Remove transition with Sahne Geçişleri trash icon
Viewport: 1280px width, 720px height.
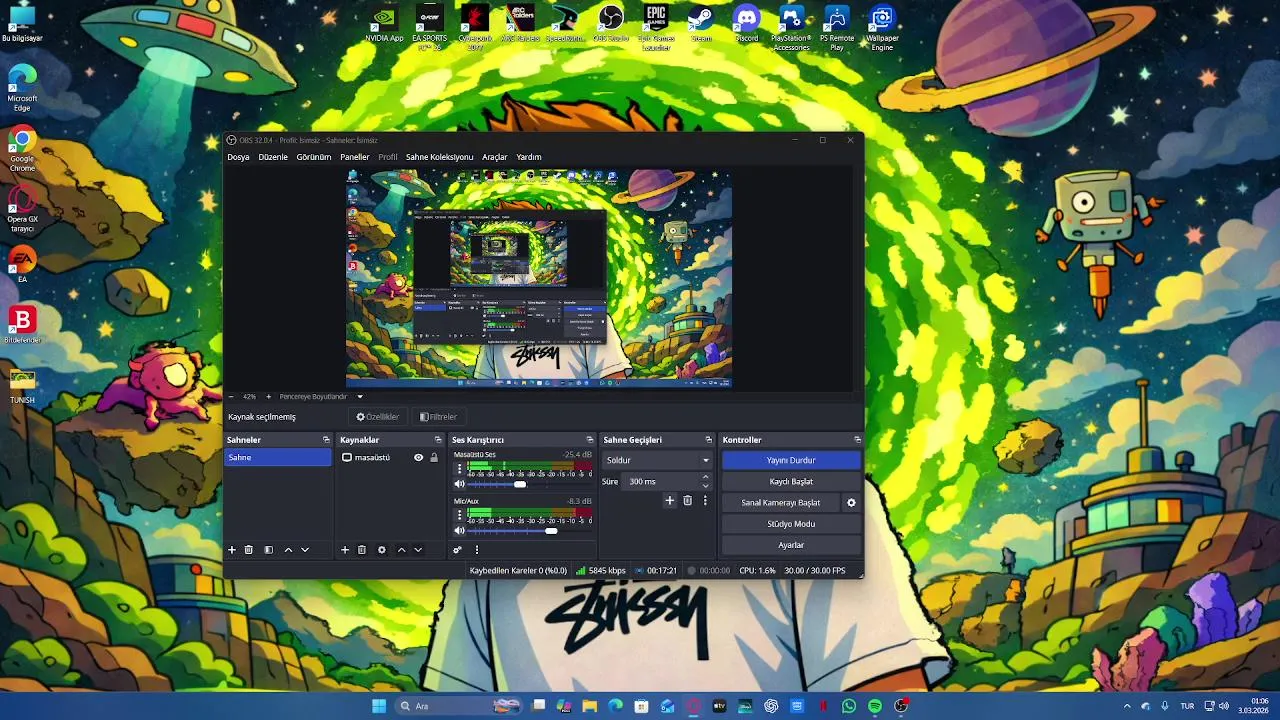(x=687, y=501)
